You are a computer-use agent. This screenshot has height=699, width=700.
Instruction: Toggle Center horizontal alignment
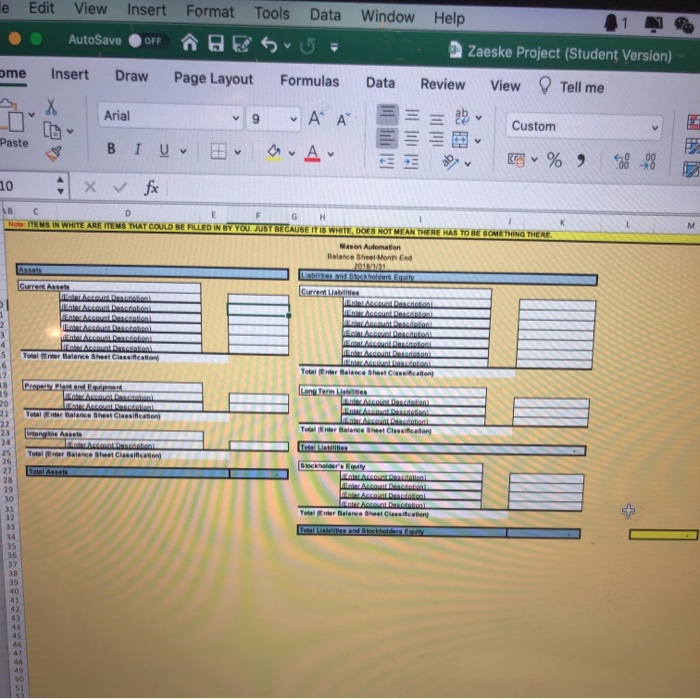412,139
